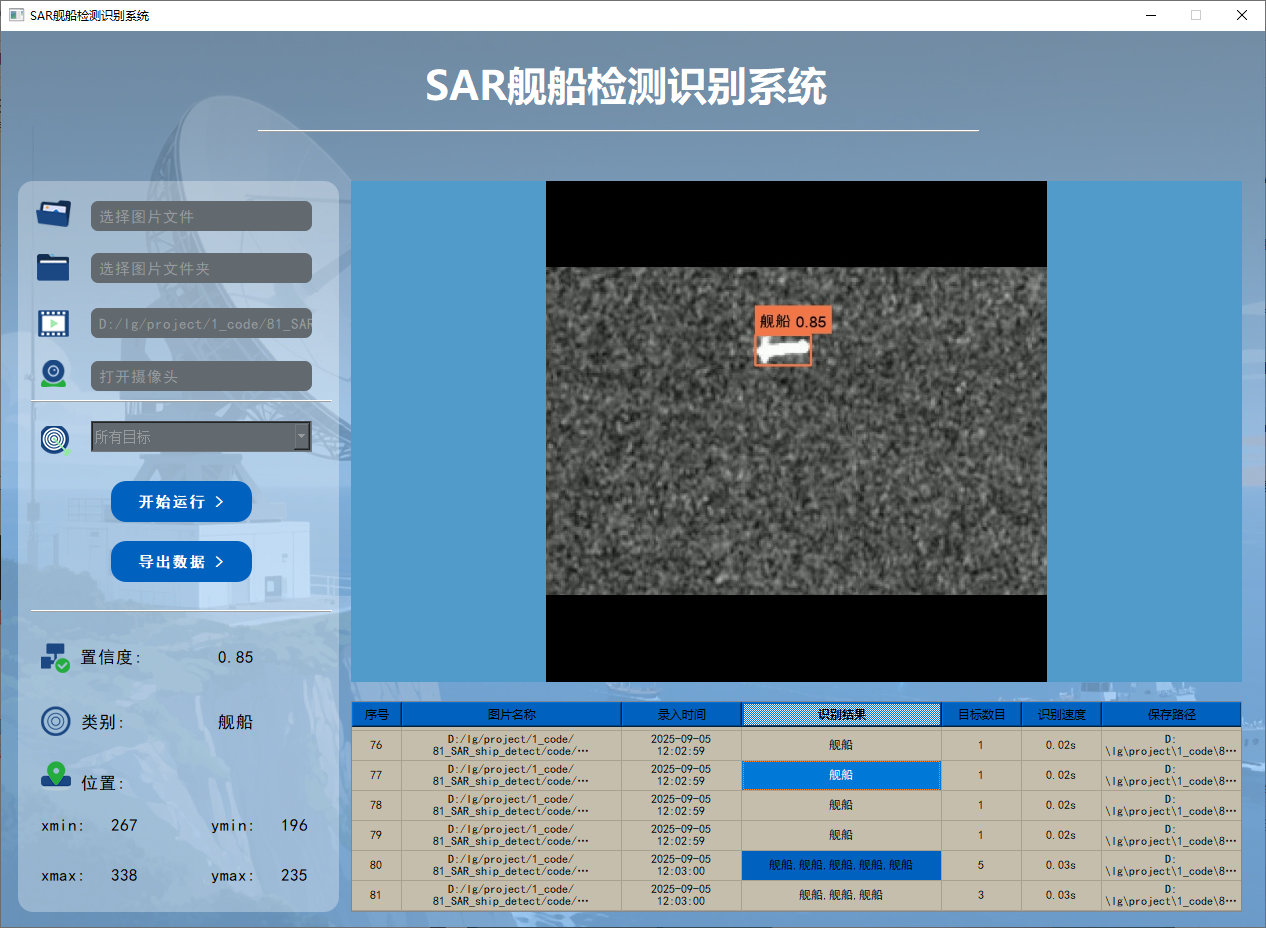Click the image name cell in row 76
This screenshot has width=1266, height=928.
coord(511,745)
